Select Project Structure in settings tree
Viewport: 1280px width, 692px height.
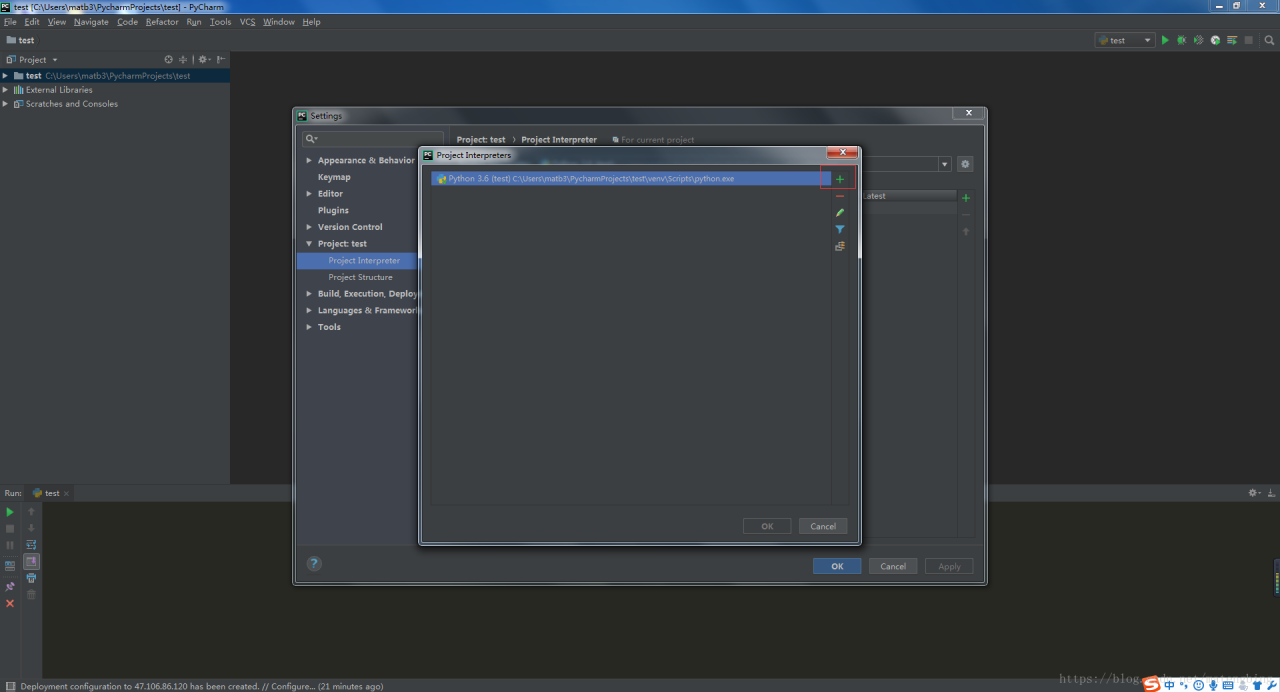pyautogui.click(x=360, y=277)
